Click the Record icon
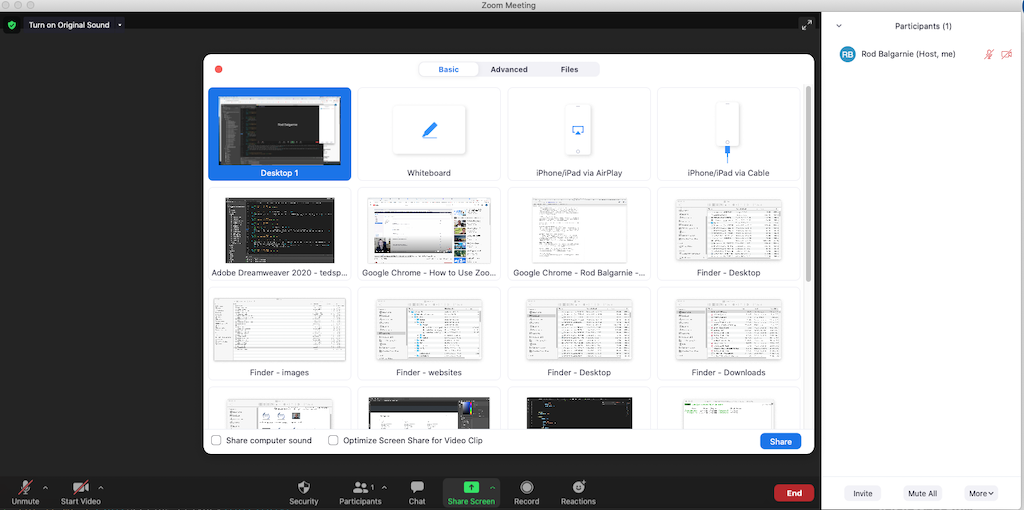 click(526, 487)
